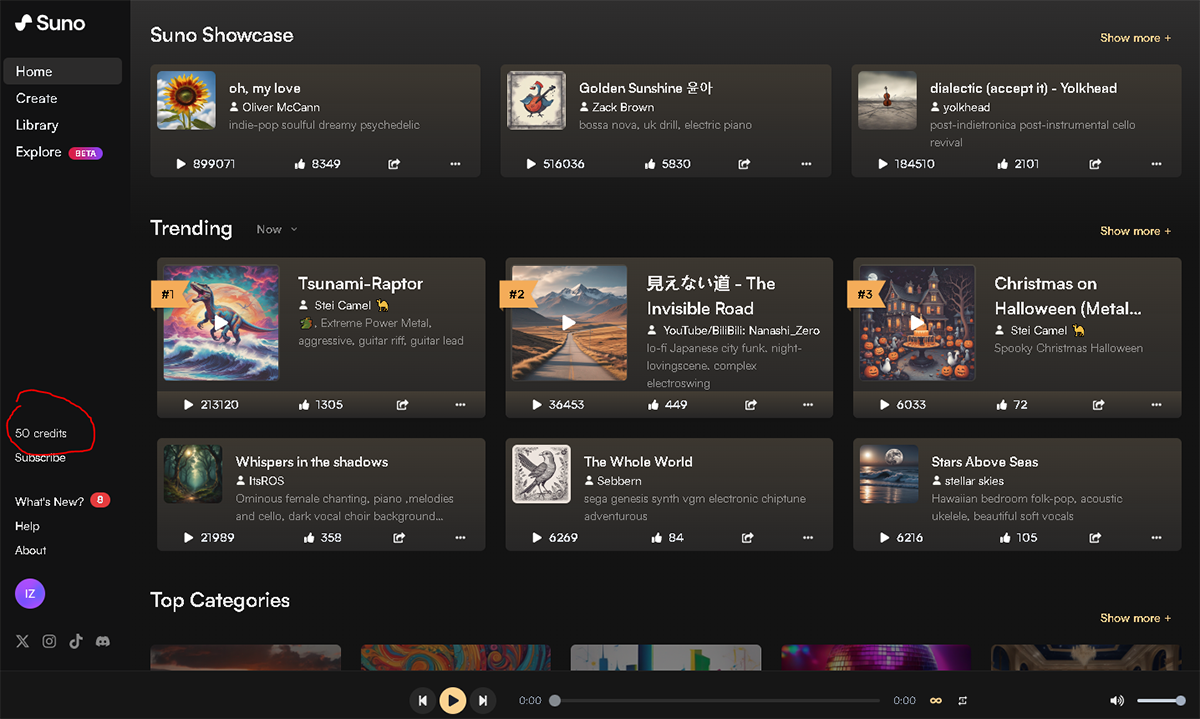This screenshot has height=719, width=1200.
Task: Share the song 'oh, my love'
Action: click(x=394, y=164)
